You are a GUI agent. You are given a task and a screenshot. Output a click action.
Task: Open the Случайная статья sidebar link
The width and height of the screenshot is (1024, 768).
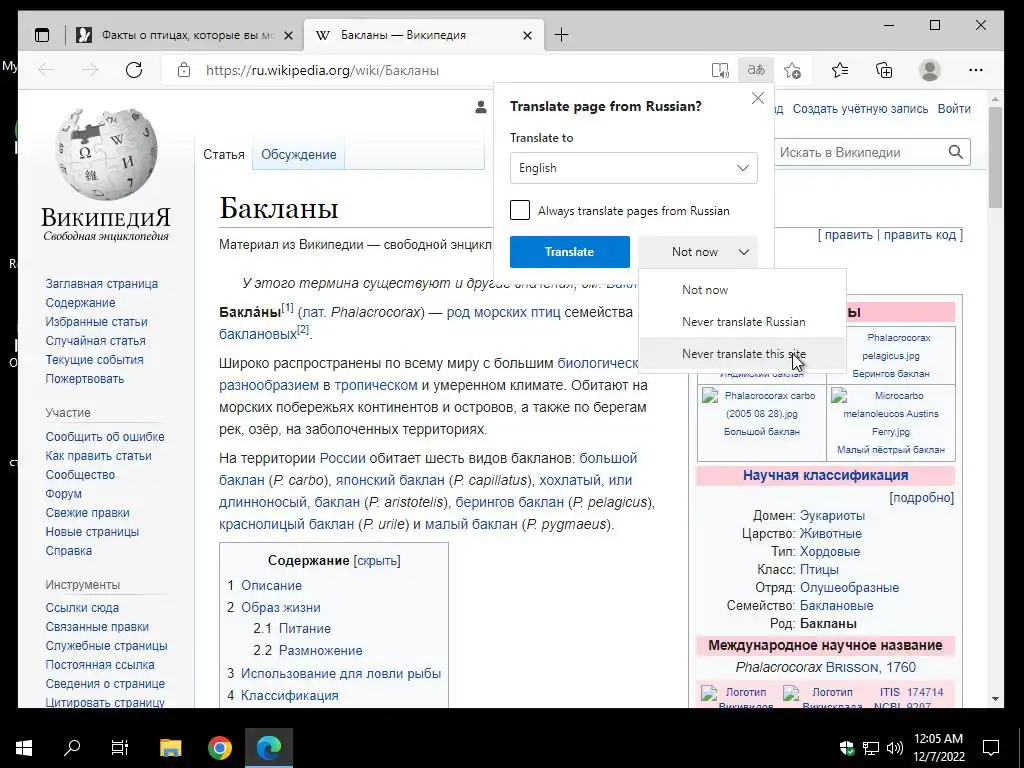coord(95,340)
